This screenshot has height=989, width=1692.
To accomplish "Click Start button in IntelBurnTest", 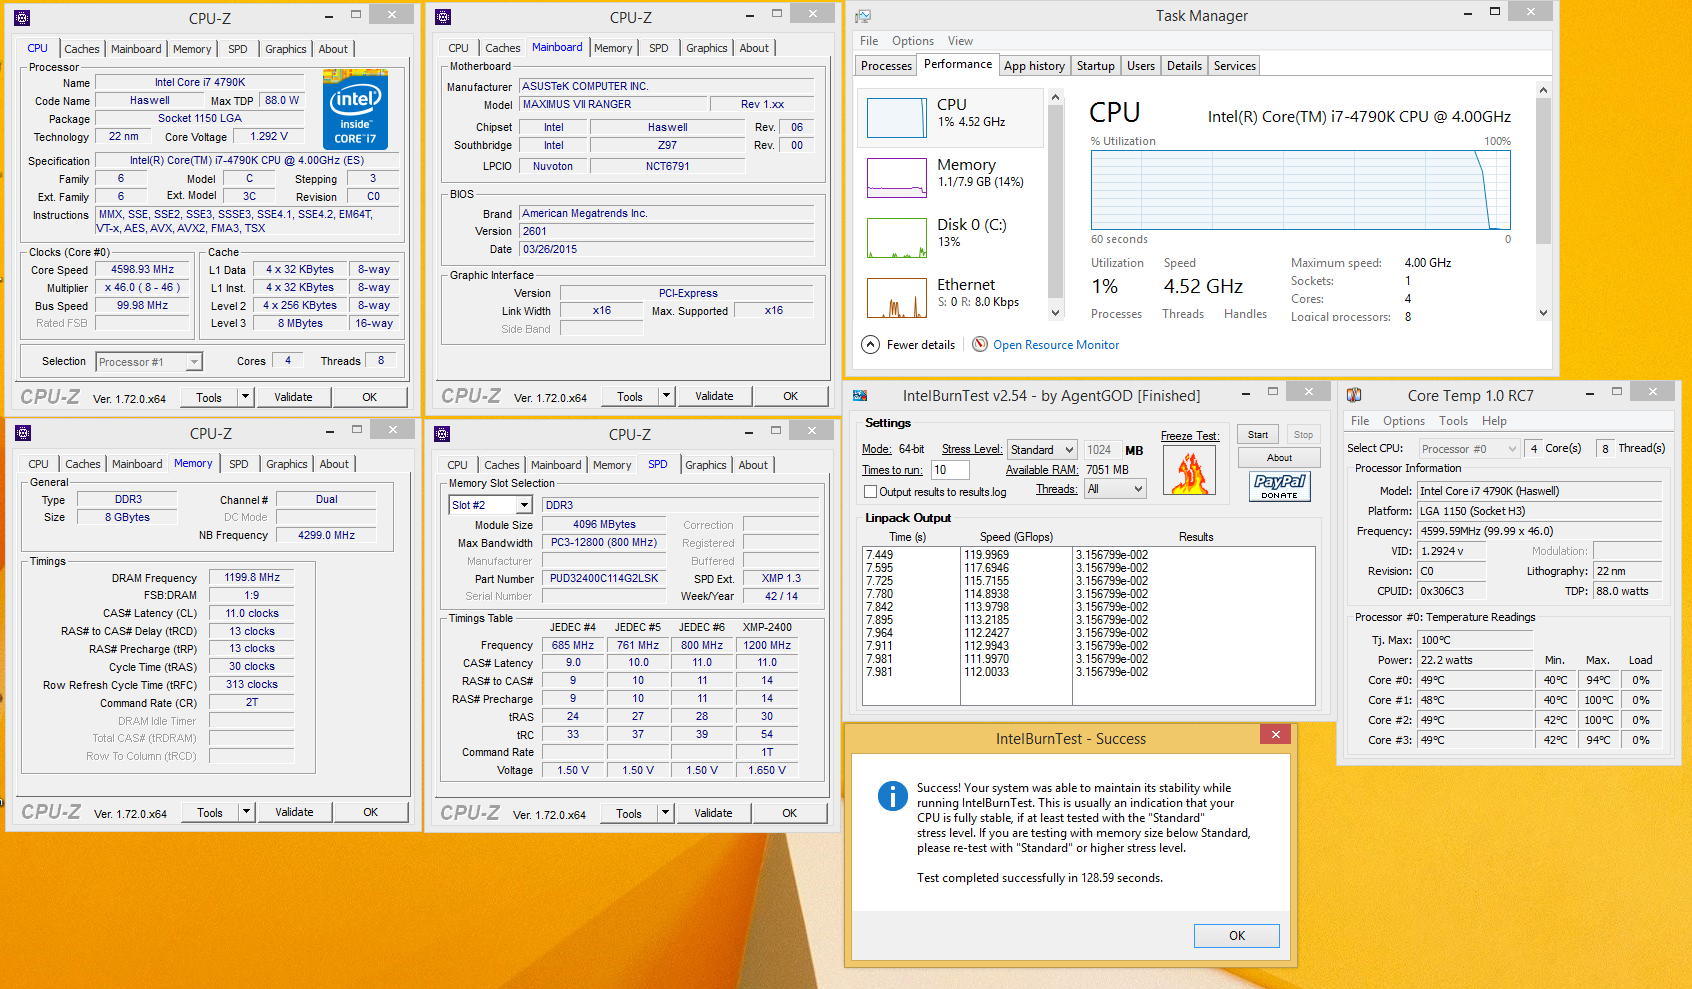I will (1258, 434).
